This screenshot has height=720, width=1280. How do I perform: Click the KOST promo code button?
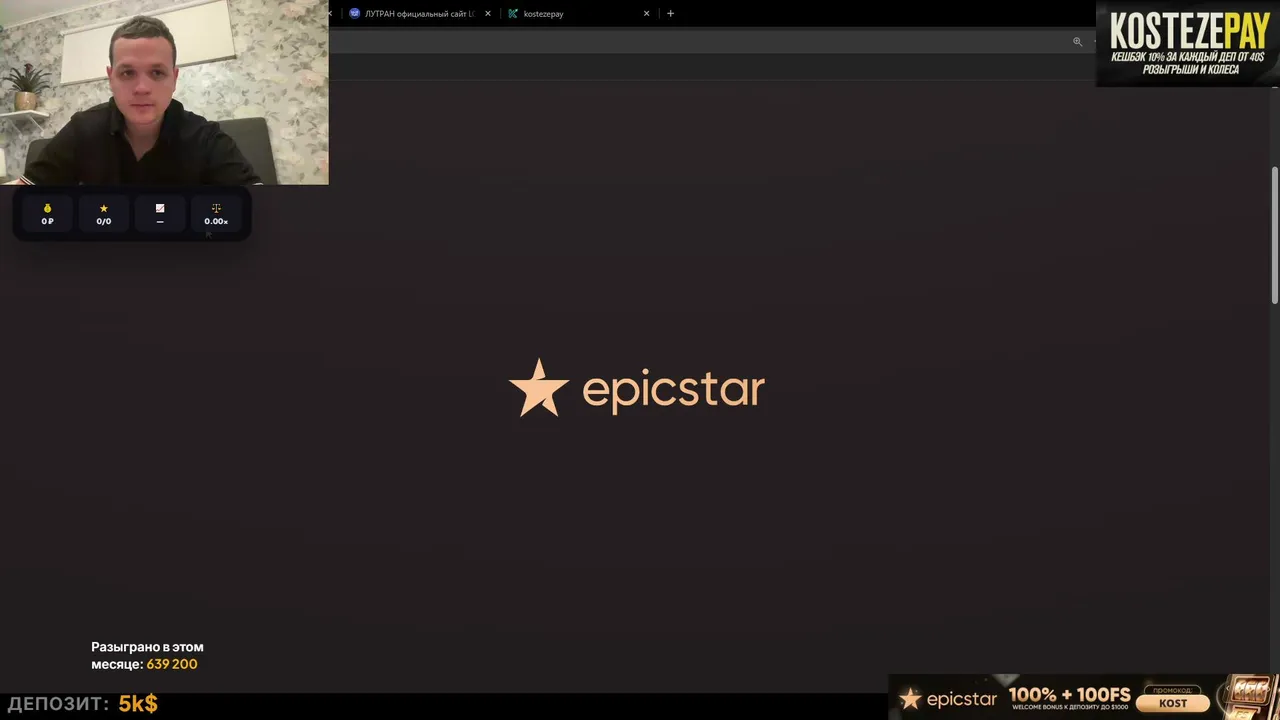coord(1173,703)
